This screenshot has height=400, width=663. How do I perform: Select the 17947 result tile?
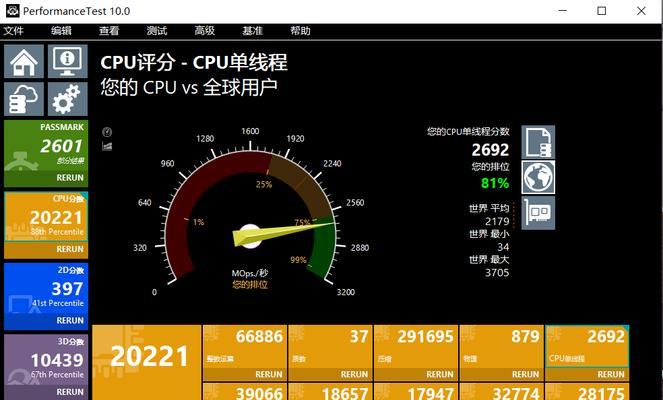(416, 392)
